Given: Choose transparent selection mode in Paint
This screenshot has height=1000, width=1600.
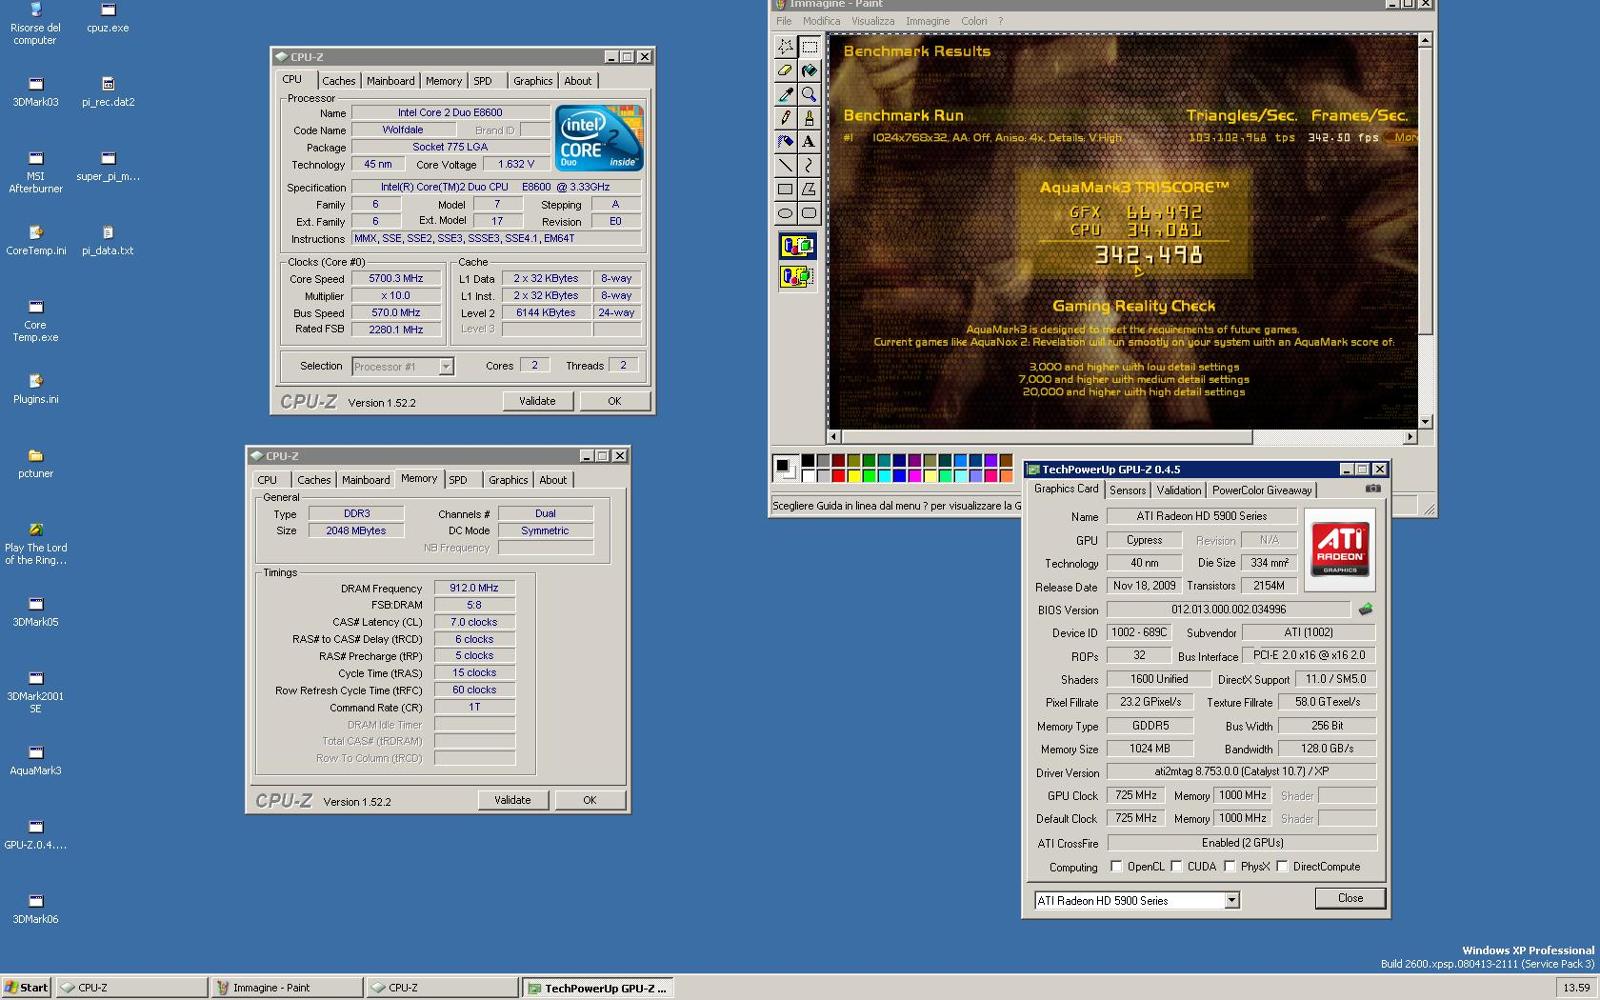Looking at the screenshot, I should pyautogui.click(x=797, y=276).
